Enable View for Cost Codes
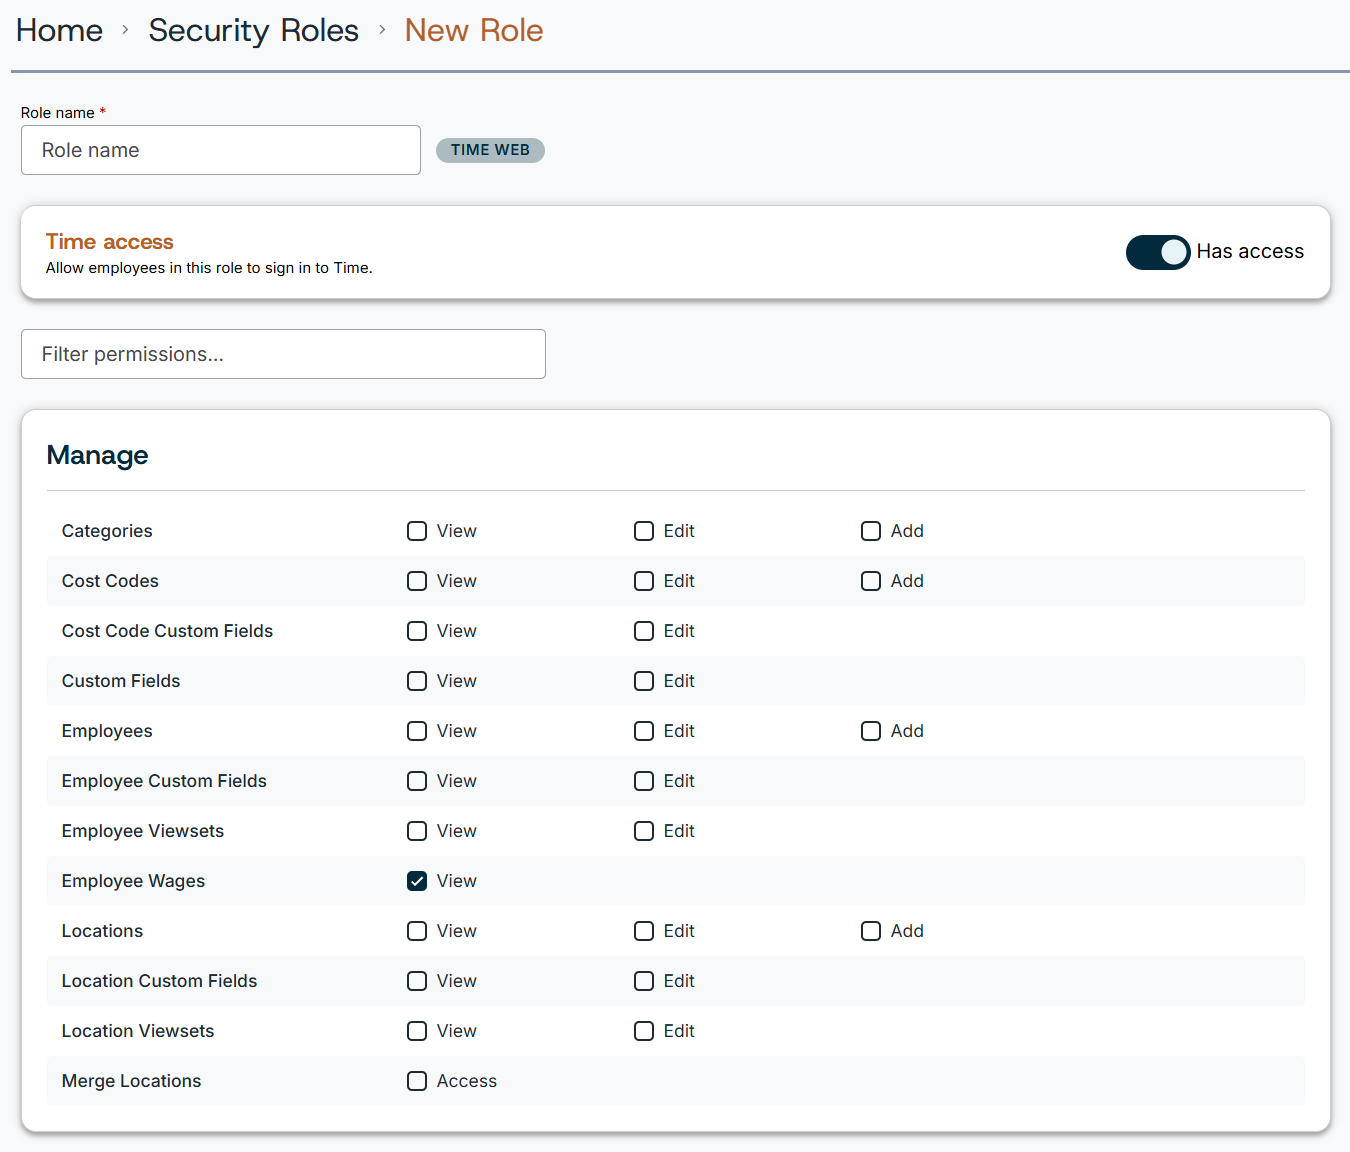The height and width of the screenshot is (1152, 1350). pos(417,581)
